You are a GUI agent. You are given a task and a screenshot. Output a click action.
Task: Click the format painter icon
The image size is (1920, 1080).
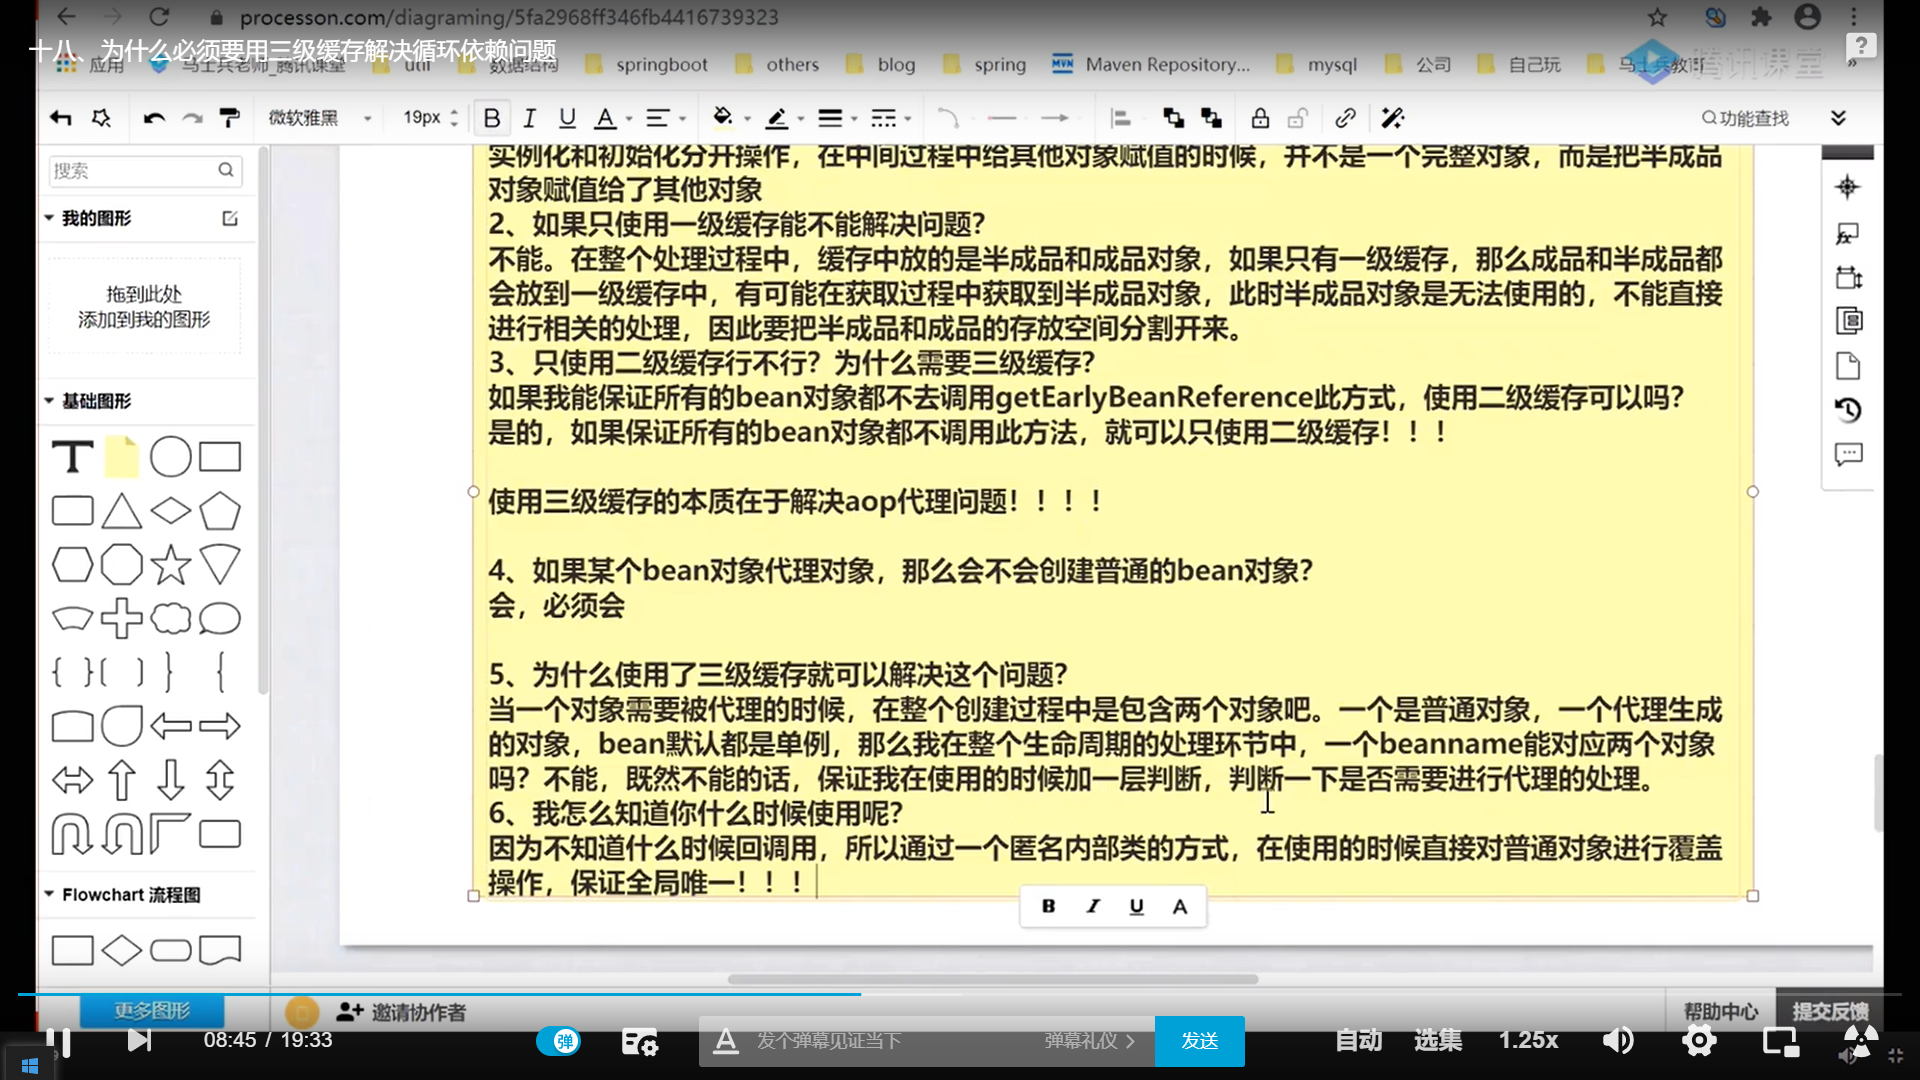click(229, 118)
